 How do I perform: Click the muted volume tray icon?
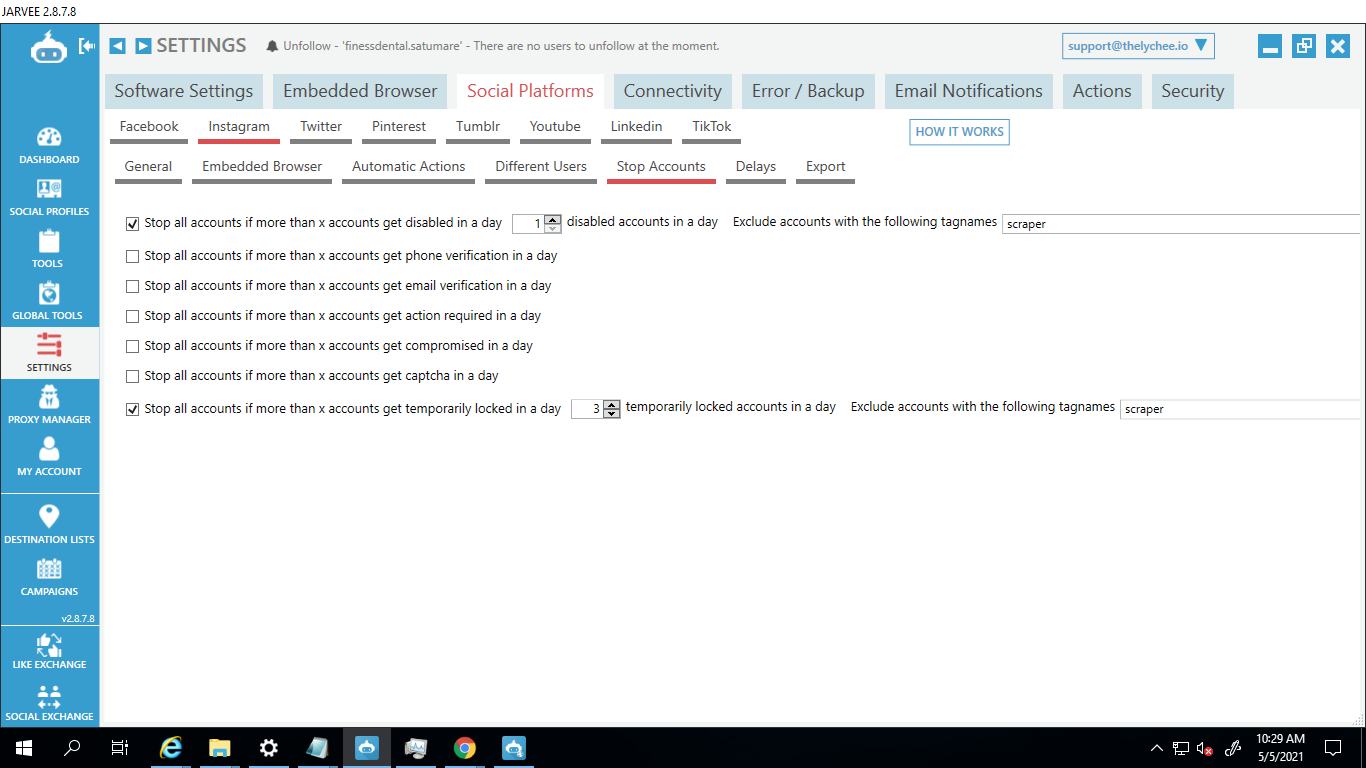point(1206,748)
